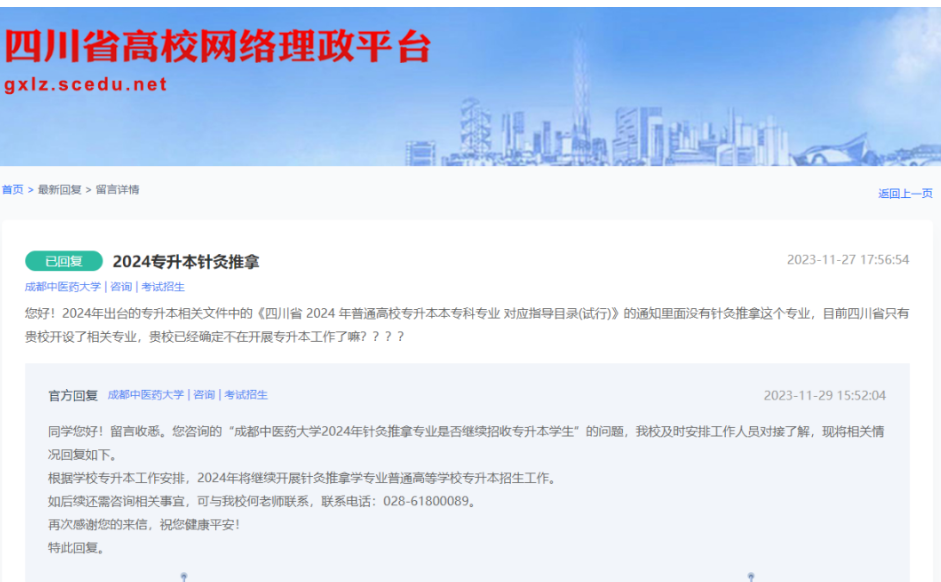Click the 返回上一页 link

tap(905, 193)
